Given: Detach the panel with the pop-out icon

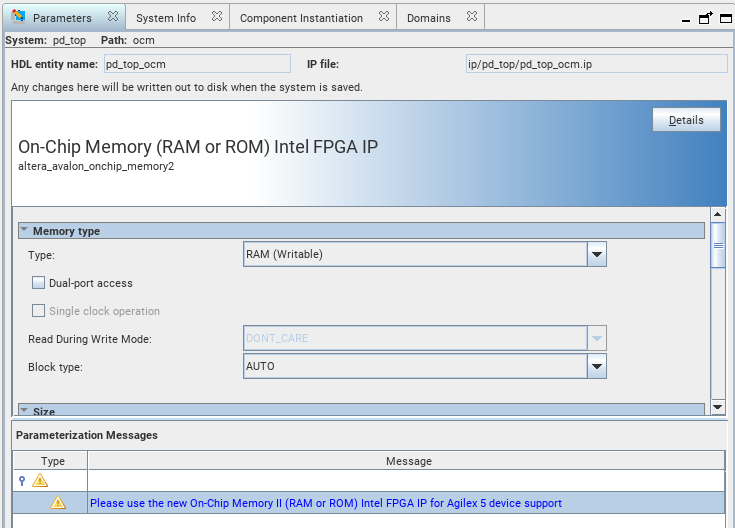Looking at the screenshot, I should pyautogui.click(x=705, y=18).
